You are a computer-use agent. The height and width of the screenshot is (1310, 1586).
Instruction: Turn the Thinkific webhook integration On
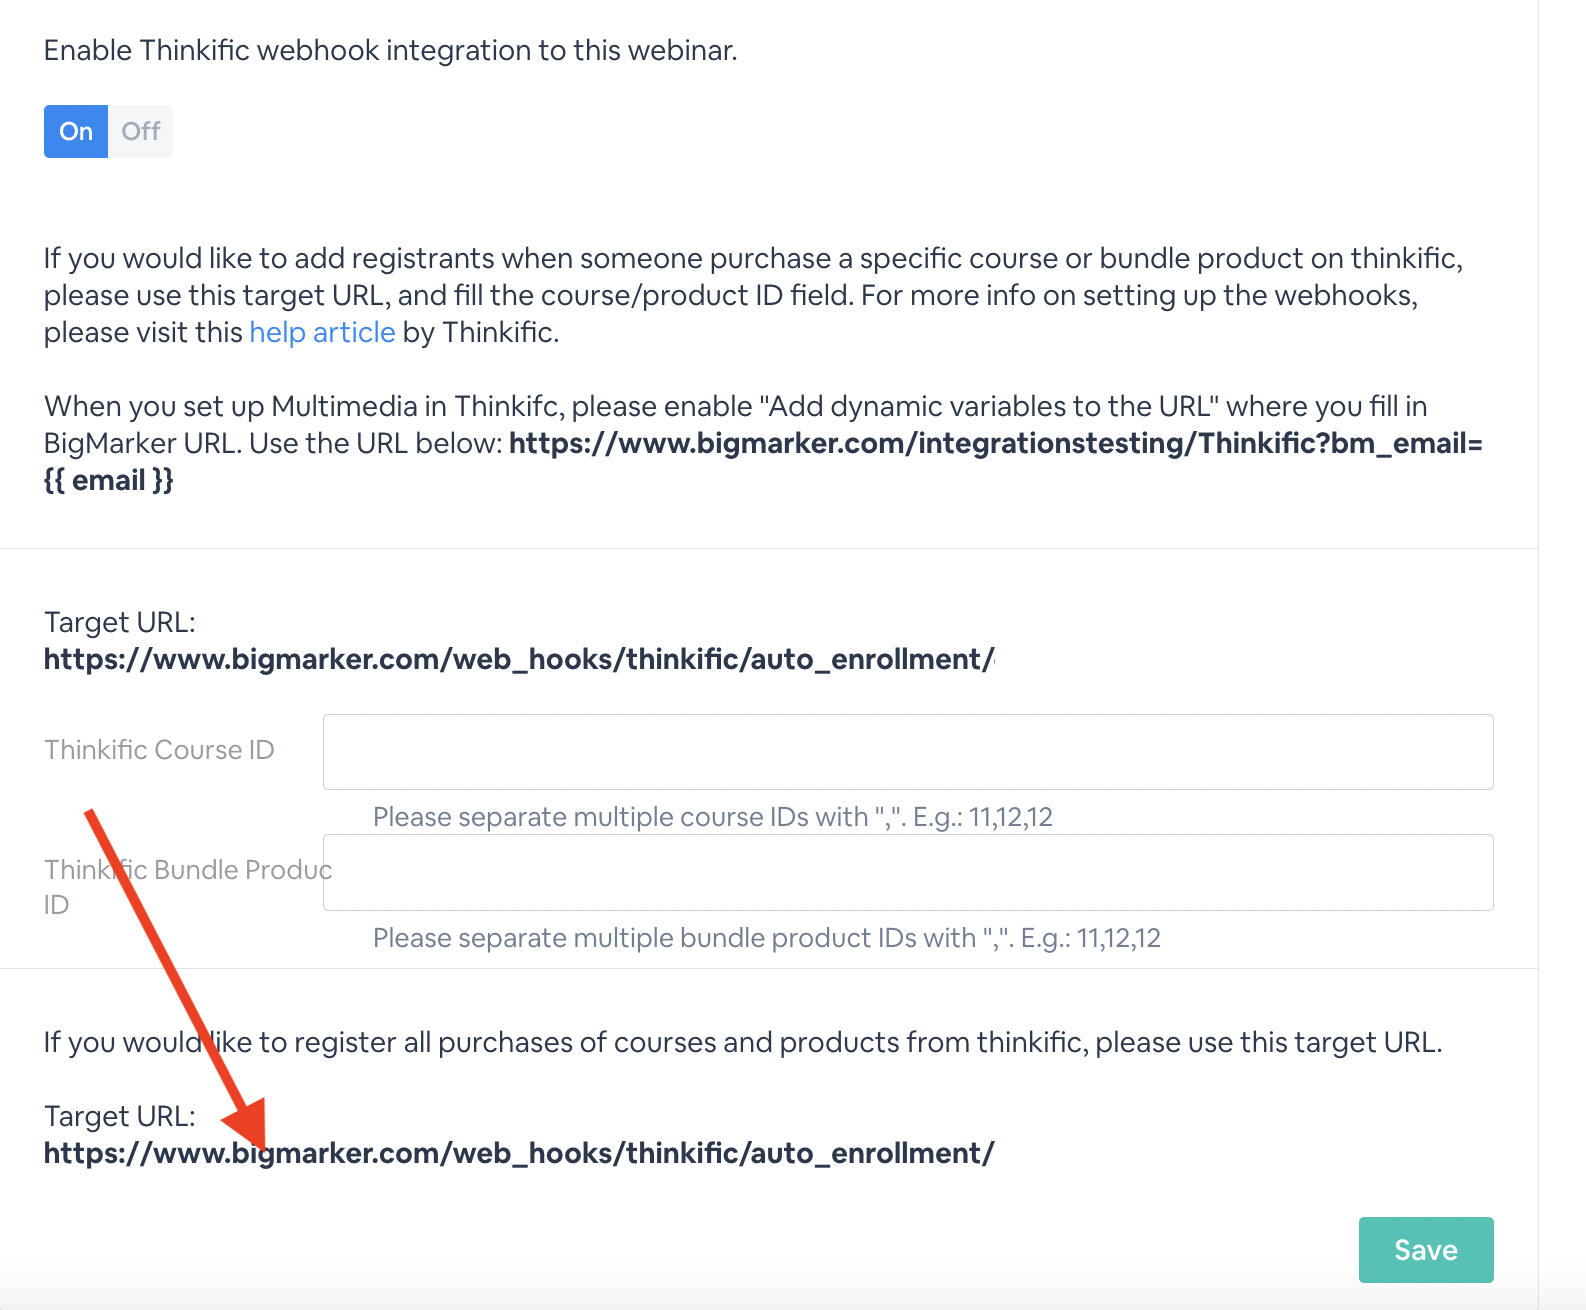(76, 131)
